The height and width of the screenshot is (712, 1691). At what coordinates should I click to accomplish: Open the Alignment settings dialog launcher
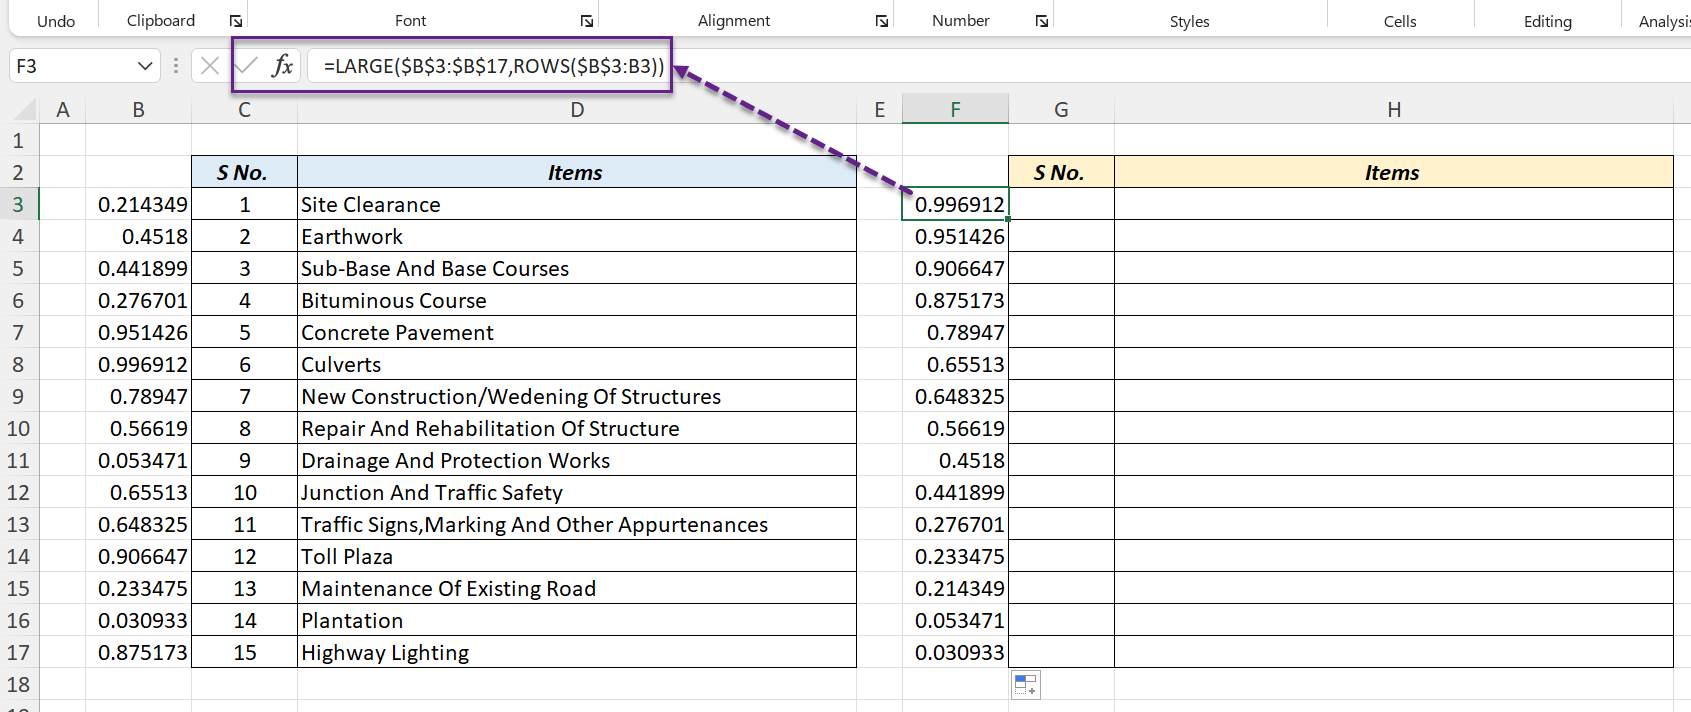click(882, 21)
